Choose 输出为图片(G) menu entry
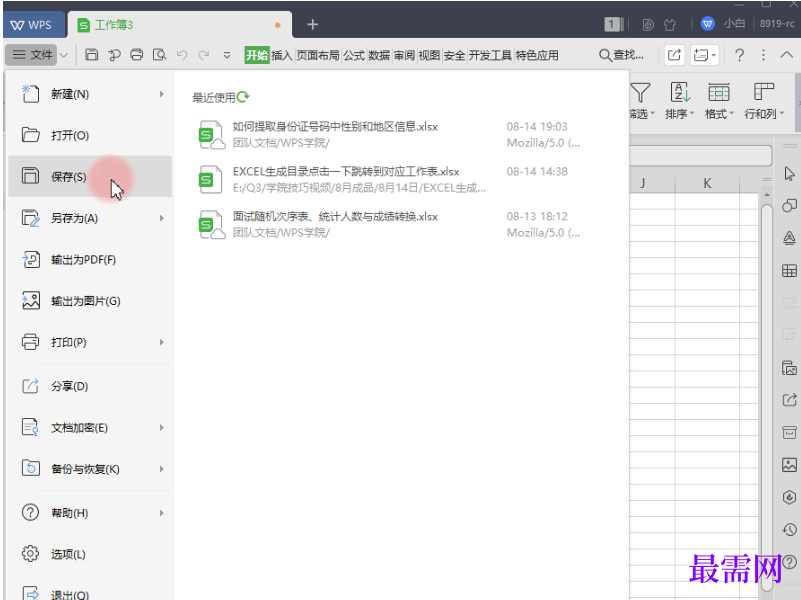801x600 pixels. click(90, 301)
